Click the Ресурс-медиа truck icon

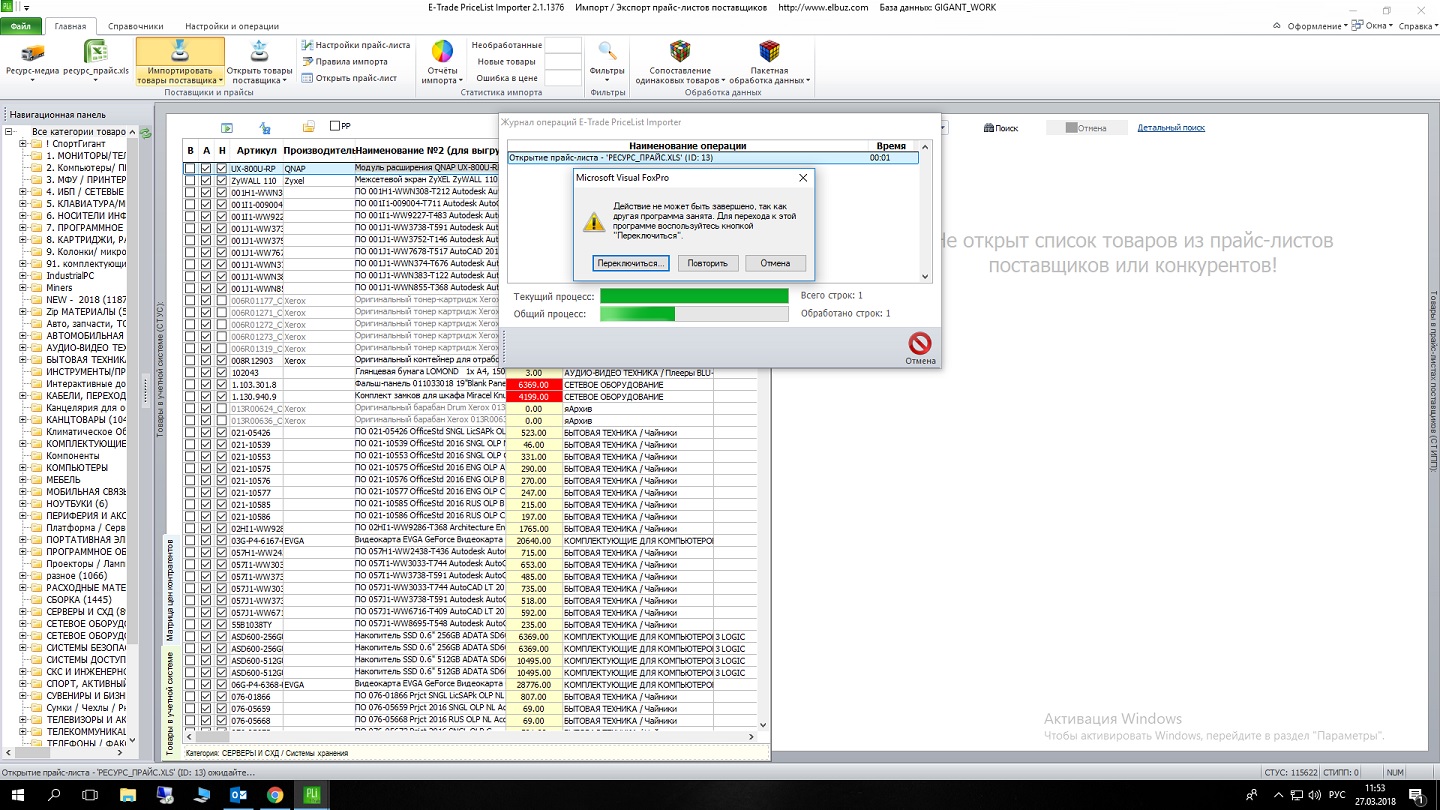[x=32, y=52]
